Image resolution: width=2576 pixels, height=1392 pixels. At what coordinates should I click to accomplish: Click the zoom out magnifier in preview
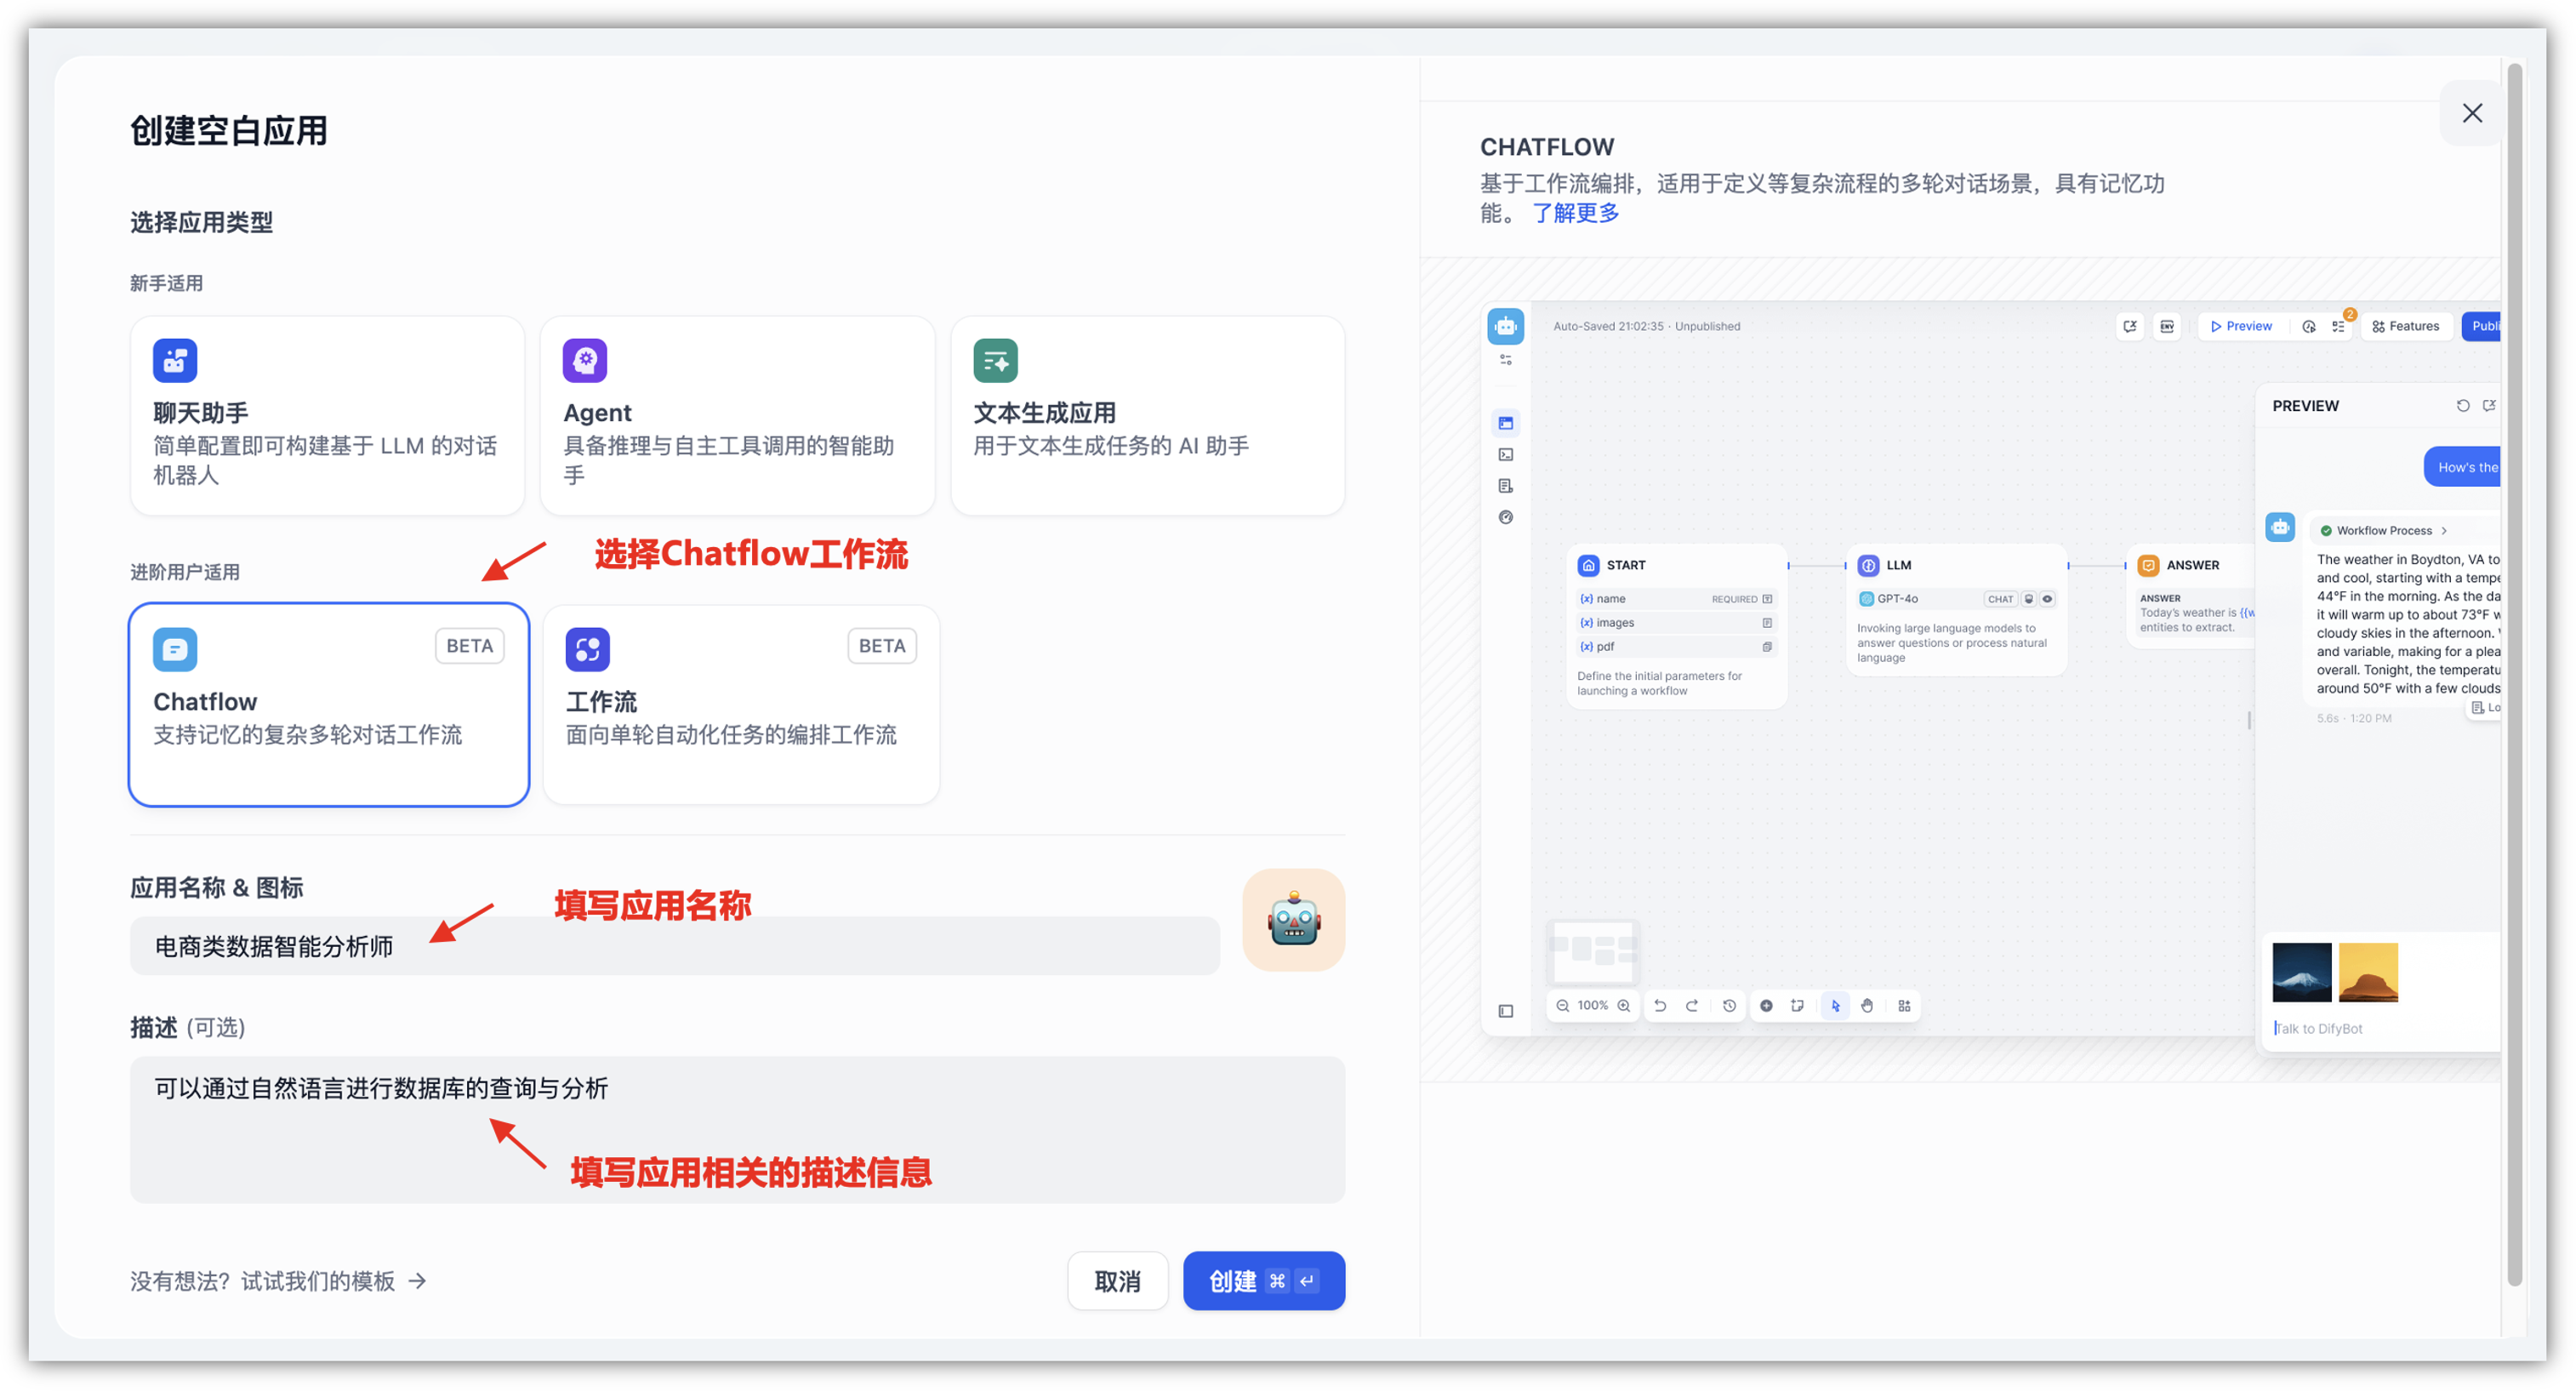(x=1562, y=1006)
